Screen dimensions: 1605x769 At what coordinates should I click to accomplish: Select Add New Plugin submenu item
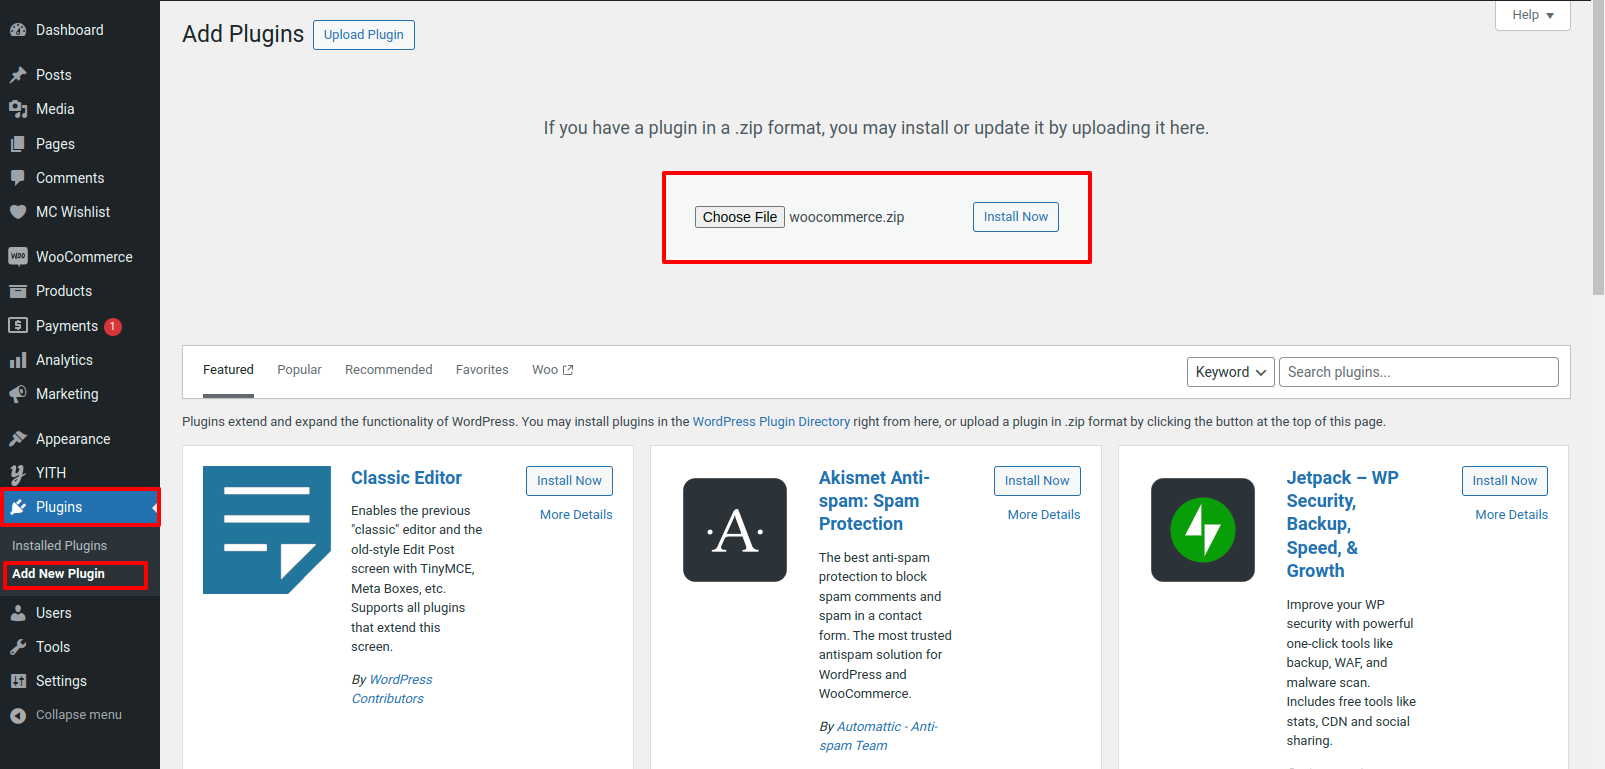[58, 574]
